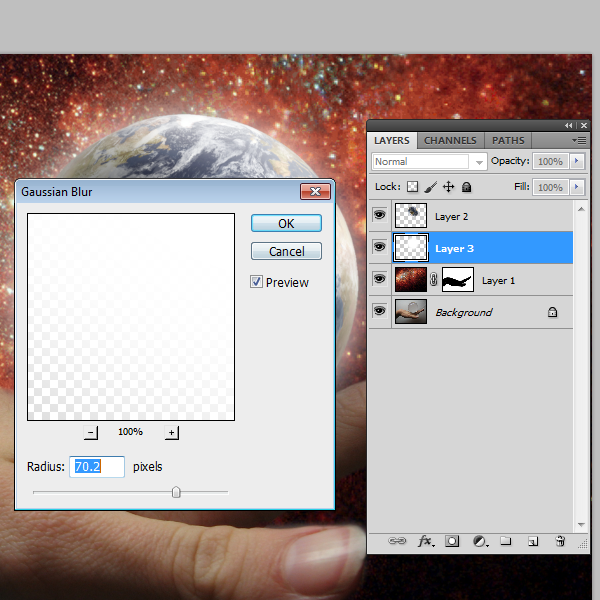
Task: Confirm blur with OK button
Action: pos(286,223)
